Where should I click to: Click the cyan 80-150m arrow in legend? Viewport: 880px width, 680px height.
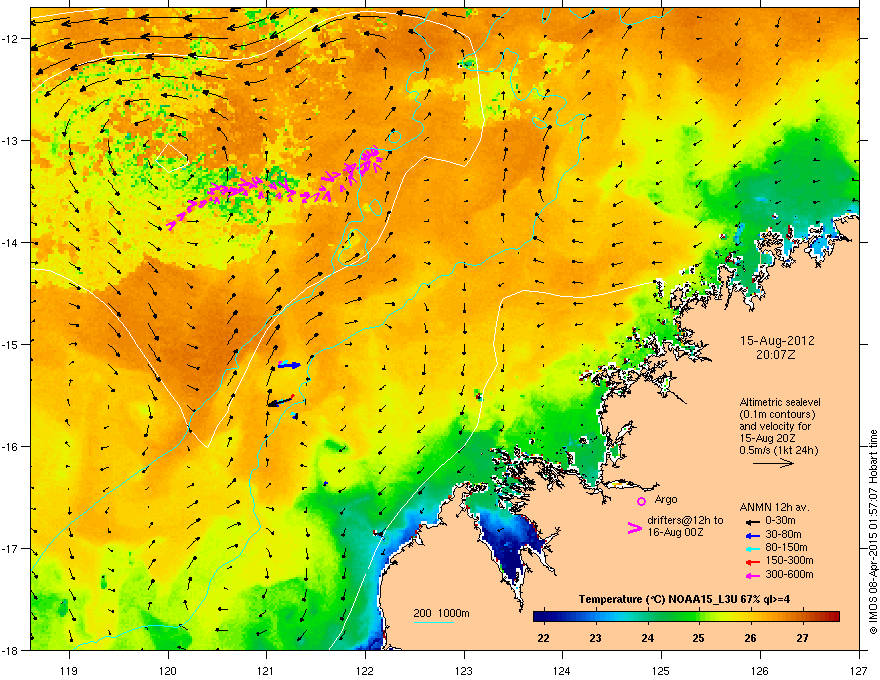click(x=752, y=548)
